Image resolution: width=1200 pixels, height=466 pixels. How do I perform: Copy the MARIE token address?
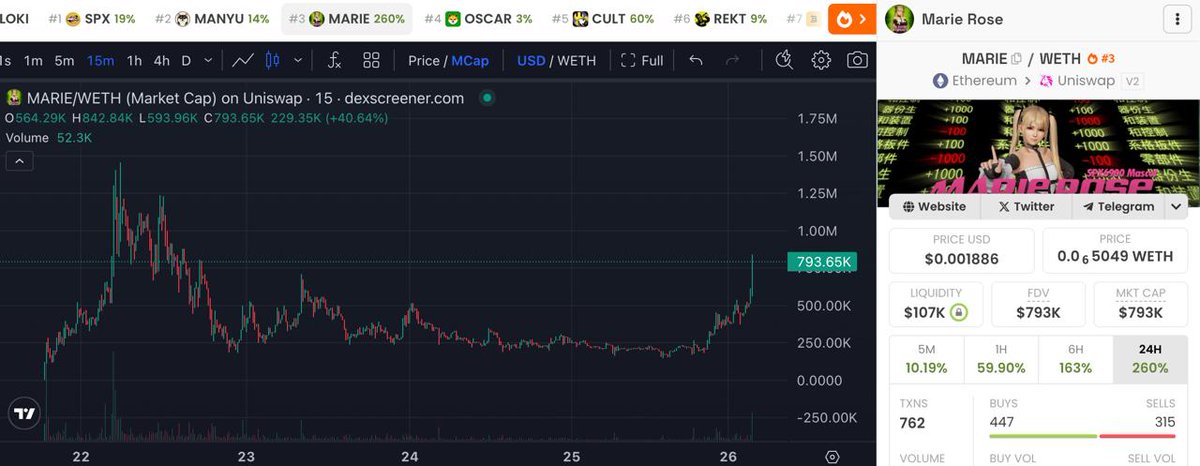click(x=1016, y=59)
